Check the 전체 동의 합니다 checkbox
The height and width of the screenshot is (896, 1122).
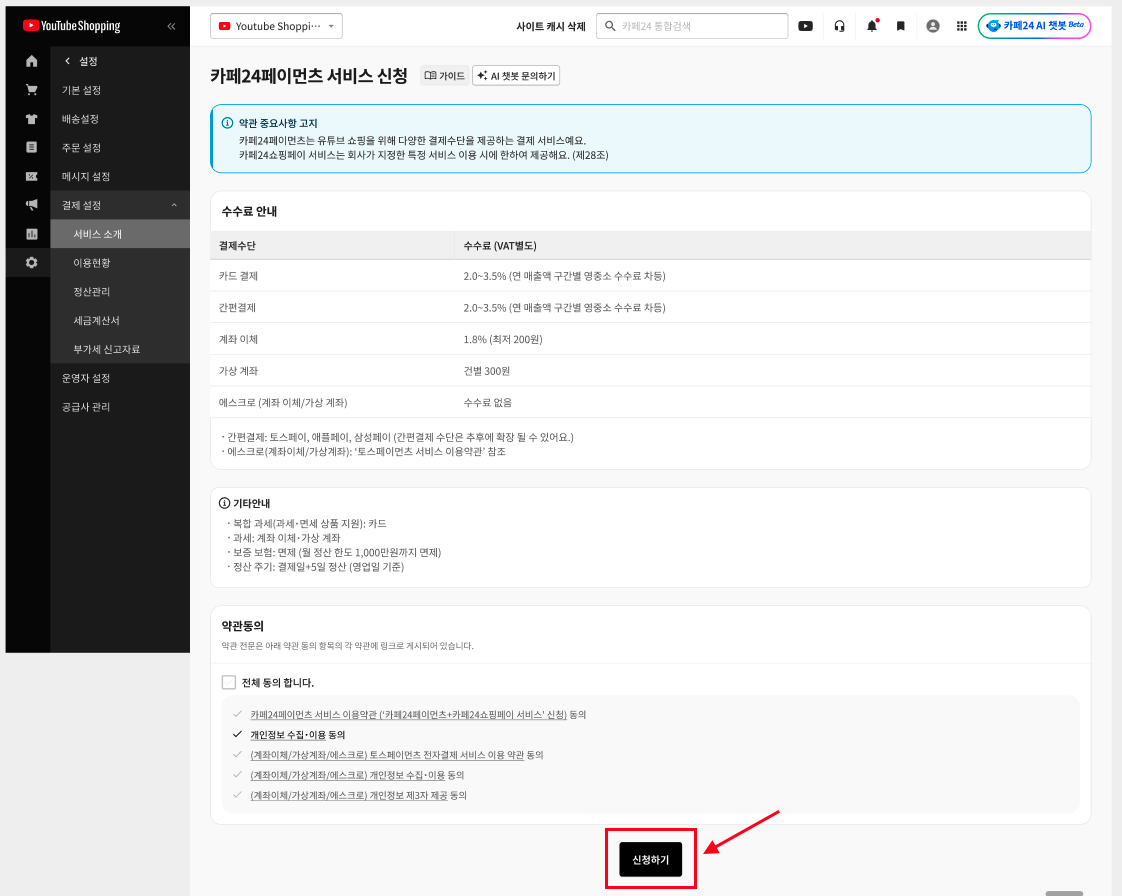pos(229,683)
